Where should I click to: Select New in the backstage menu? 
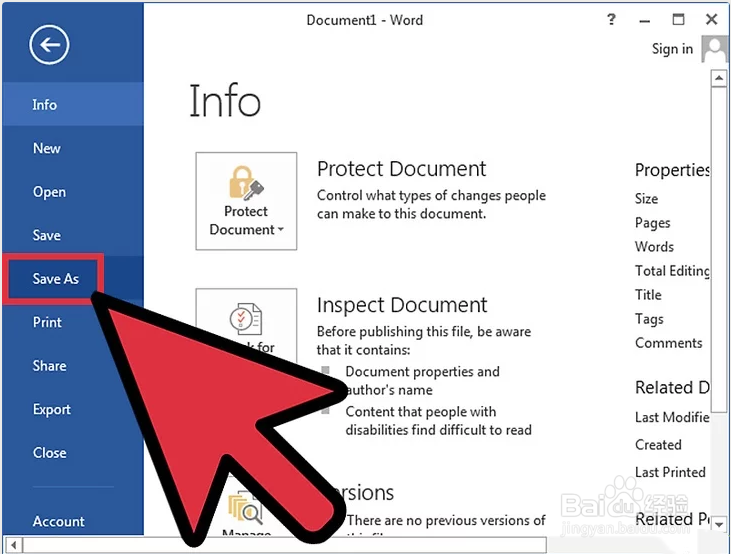73,148
